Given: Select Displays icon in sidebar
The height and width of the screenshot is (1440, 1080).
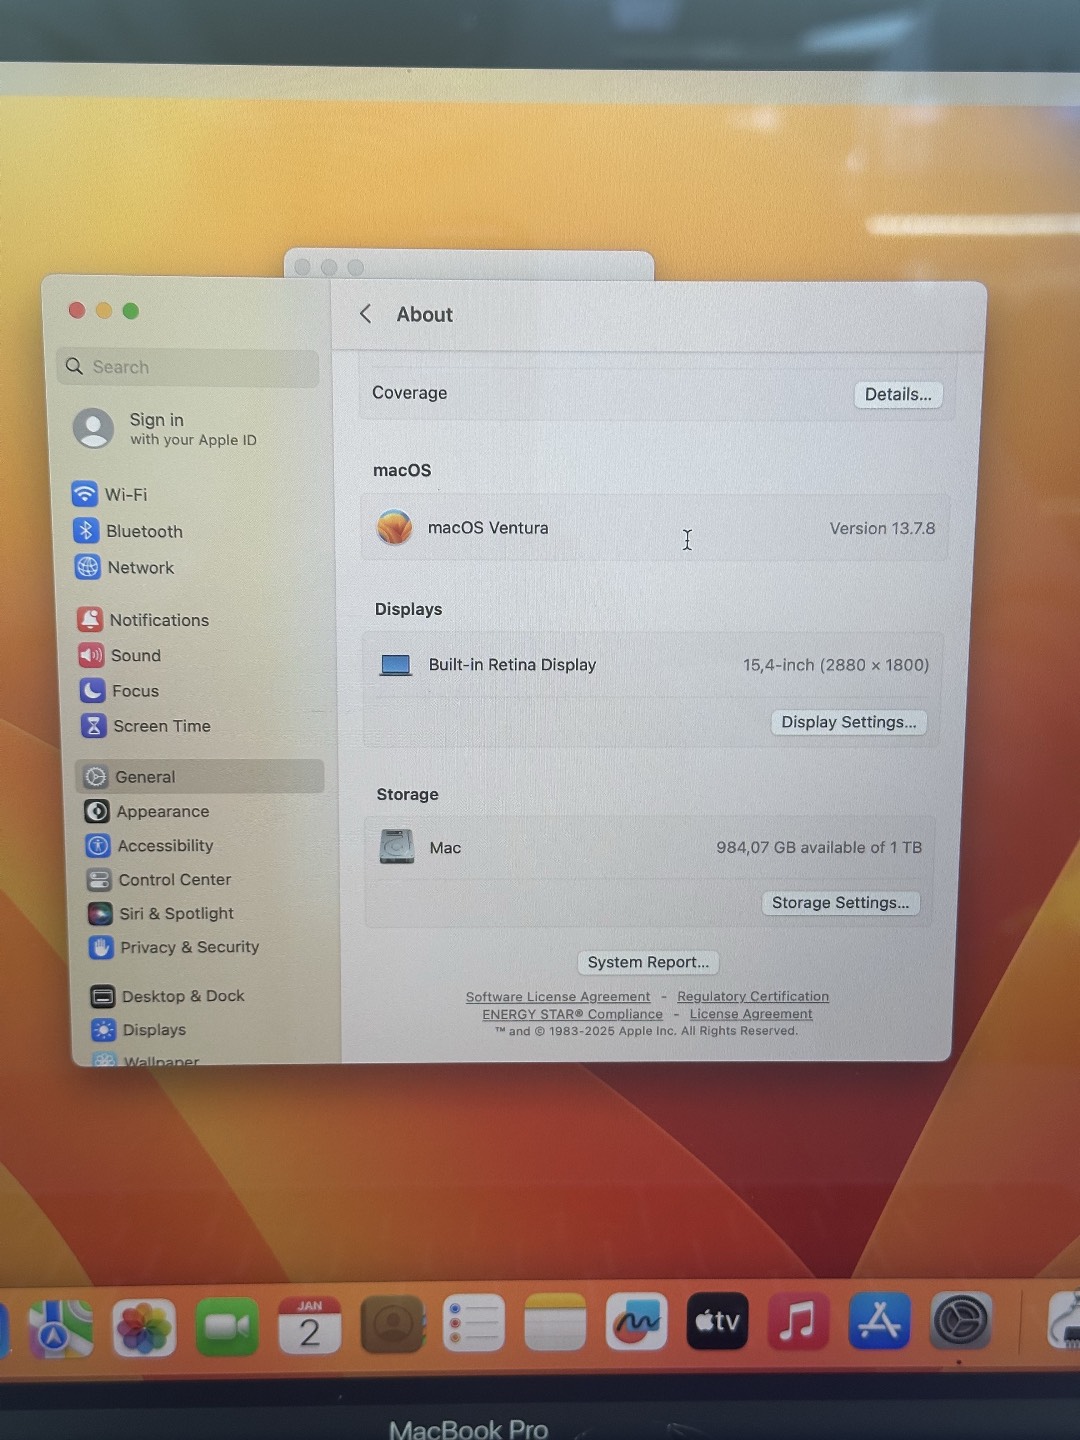Looking at the screenshot, I should click(x=103, y=1029).
